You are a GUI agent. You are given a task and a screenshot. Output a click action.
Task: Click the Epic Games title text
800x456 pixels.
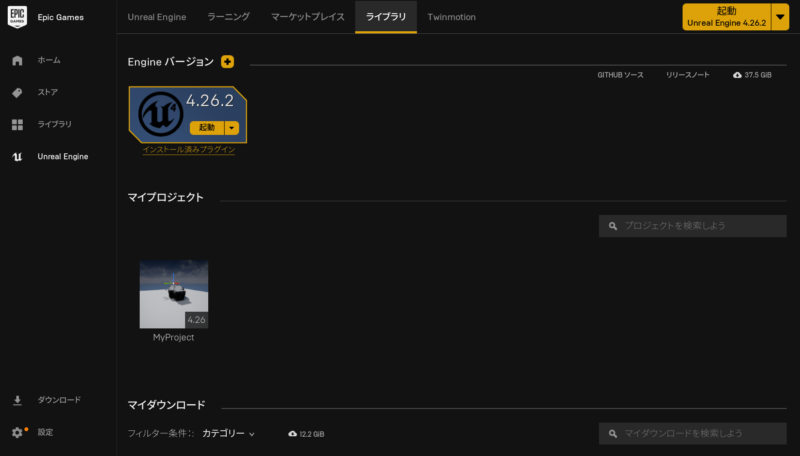(x=60, y=17)
